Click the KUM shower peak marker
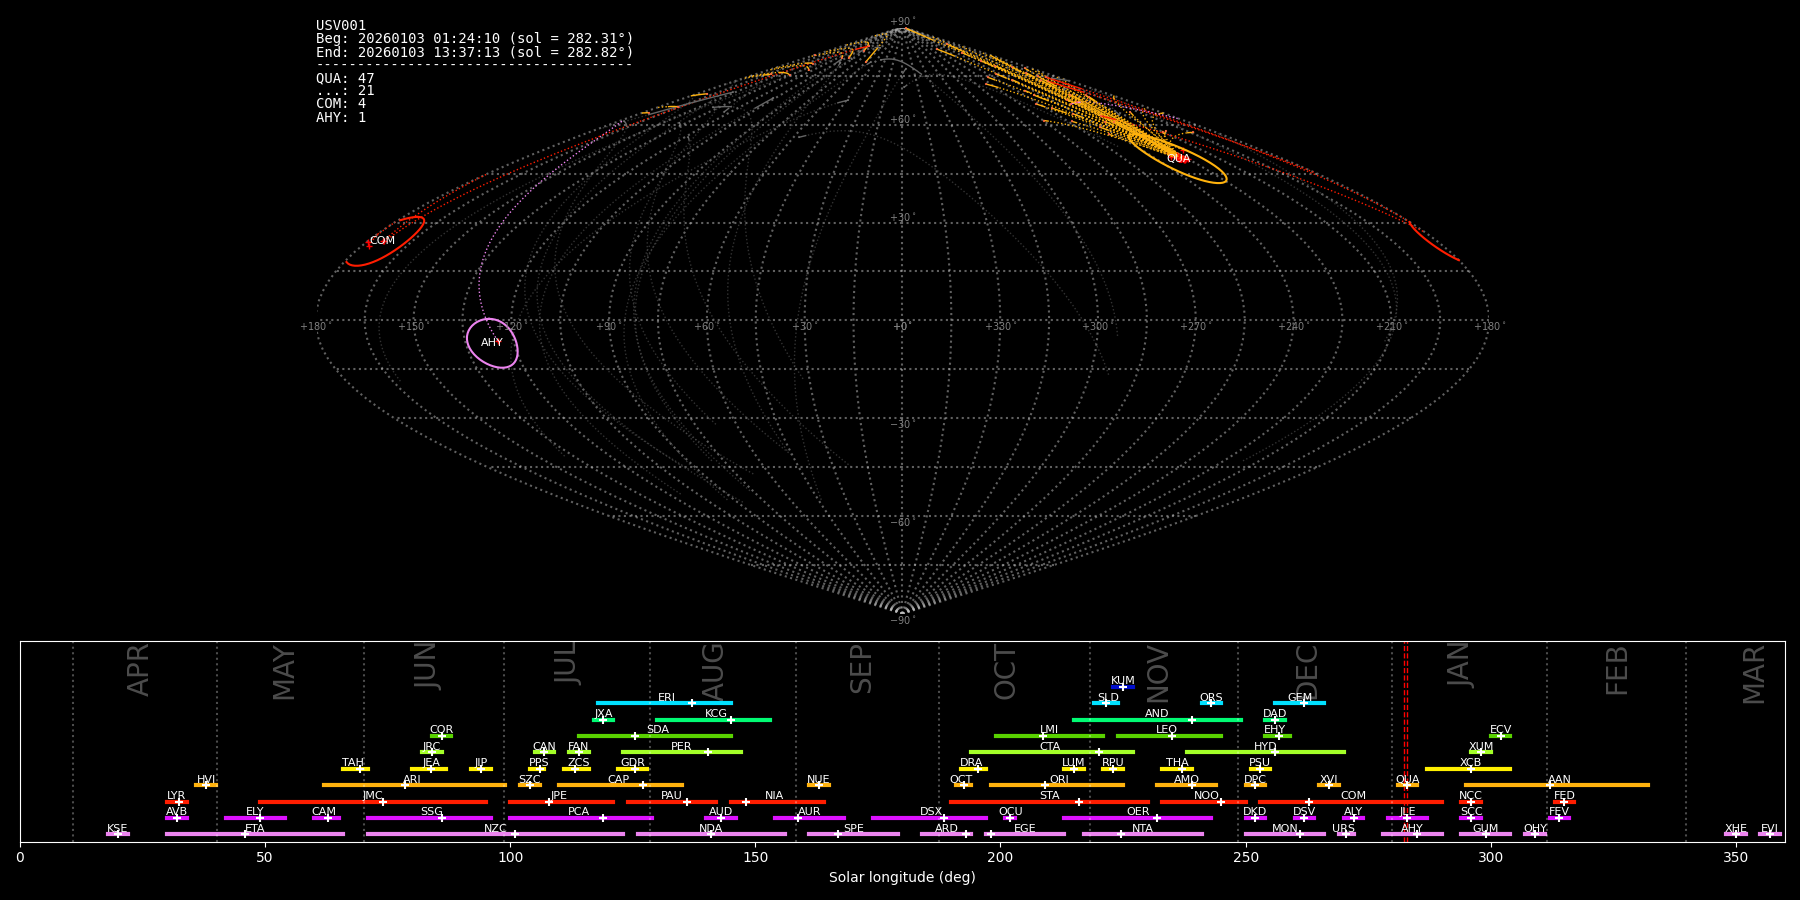The width and height of the screenshot is (1800, 900). pos(1123,687)
